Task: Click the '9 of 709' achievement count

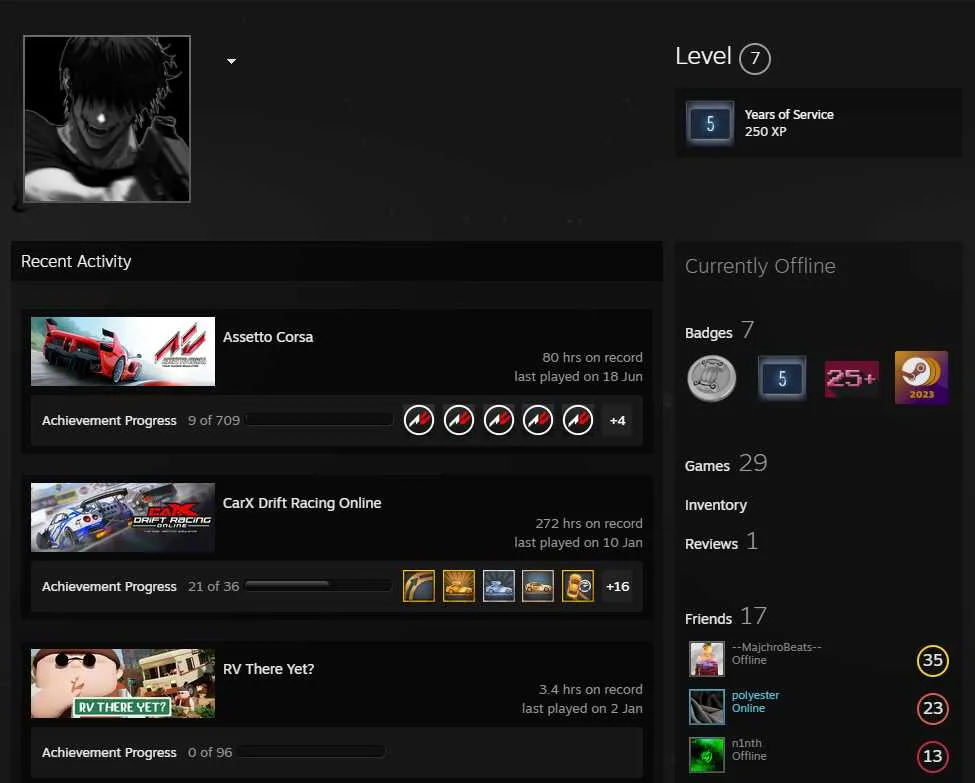Action: pyautogui.click(x=214, y=420)
